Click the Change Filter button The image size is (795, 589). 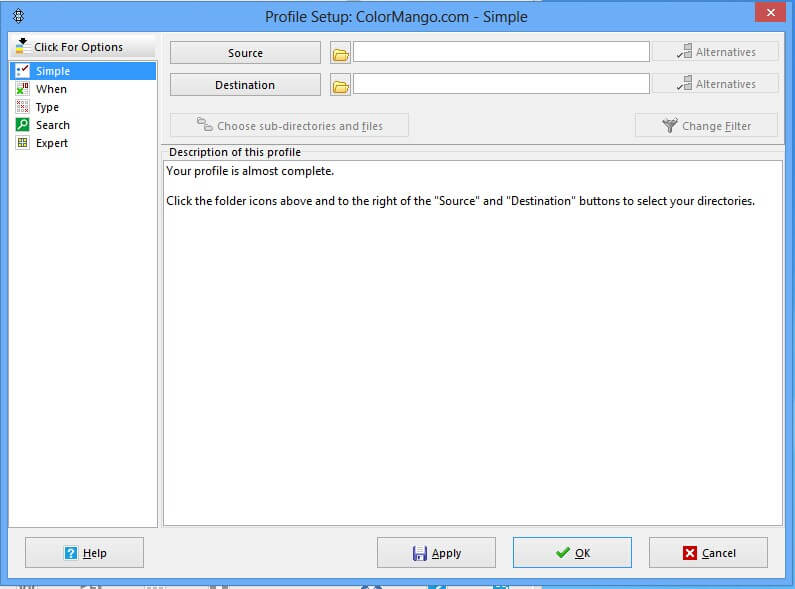706,126
